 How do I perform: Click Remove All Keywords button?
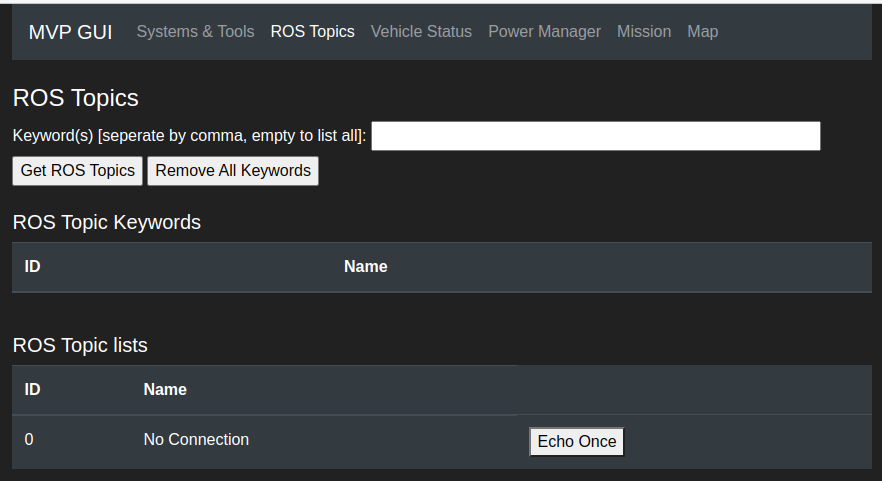point(233,170)
